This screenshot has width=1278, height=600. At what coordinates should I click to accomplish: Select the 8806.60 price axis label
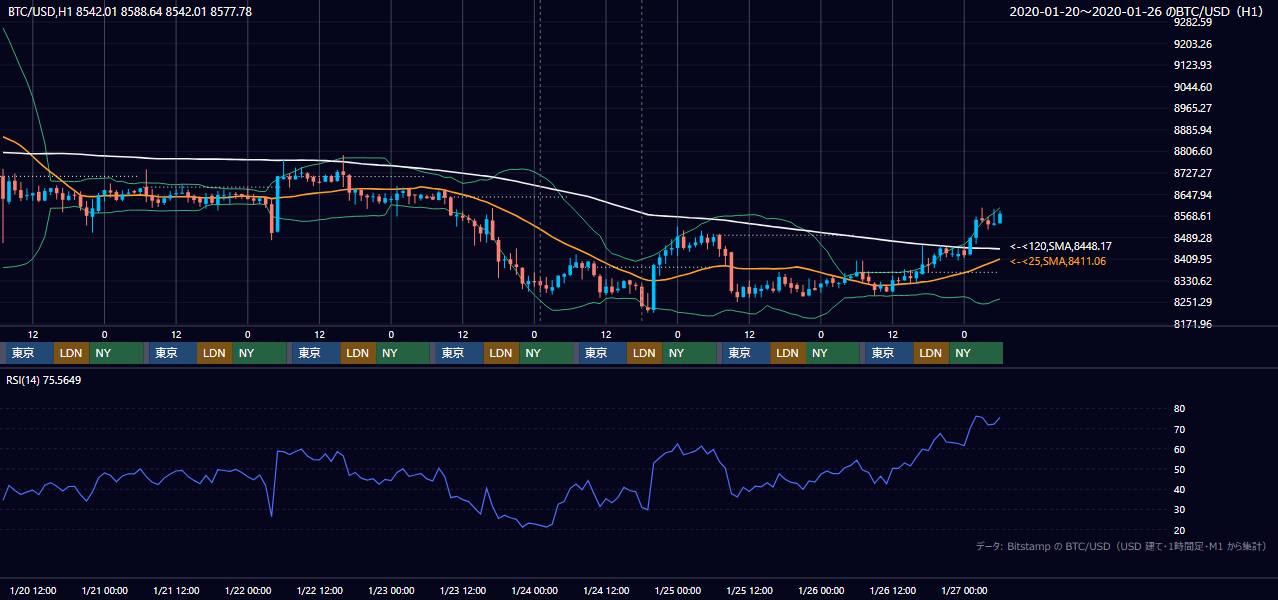(x=1193, y=151)
